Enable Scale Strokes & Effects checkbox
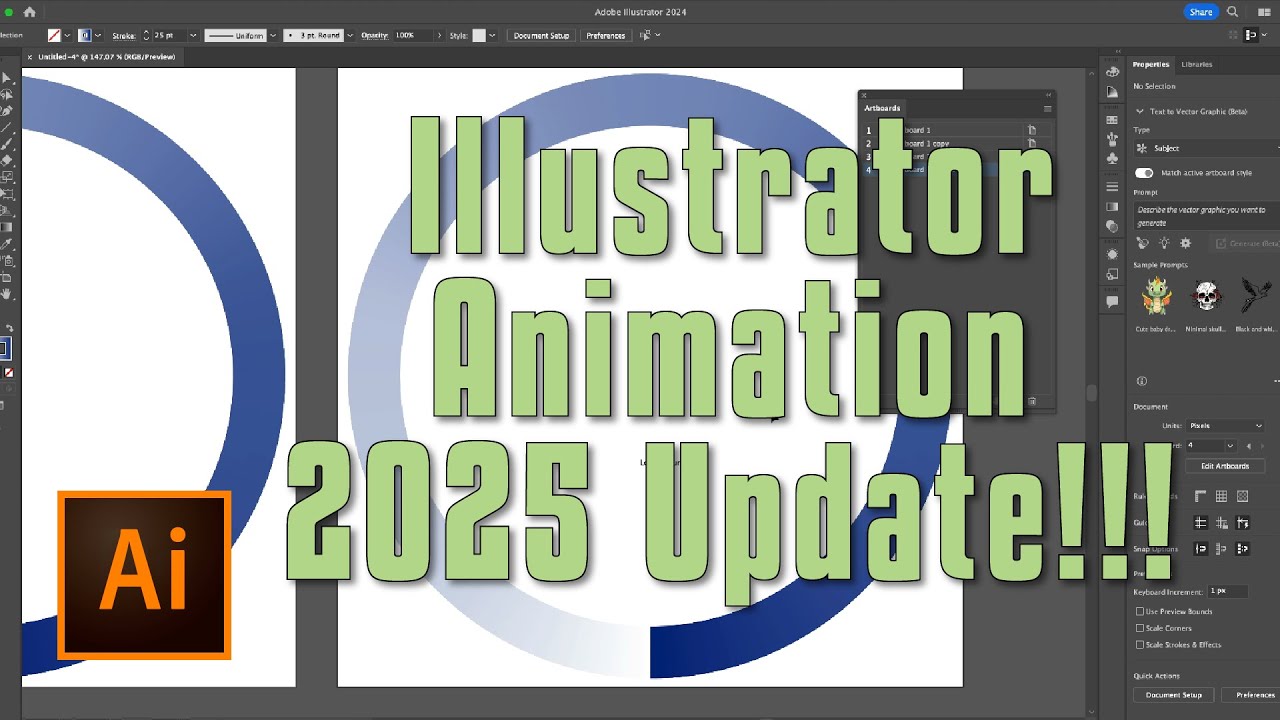The width and height of the screenshot is (1280, 720). click(1140, 645)
